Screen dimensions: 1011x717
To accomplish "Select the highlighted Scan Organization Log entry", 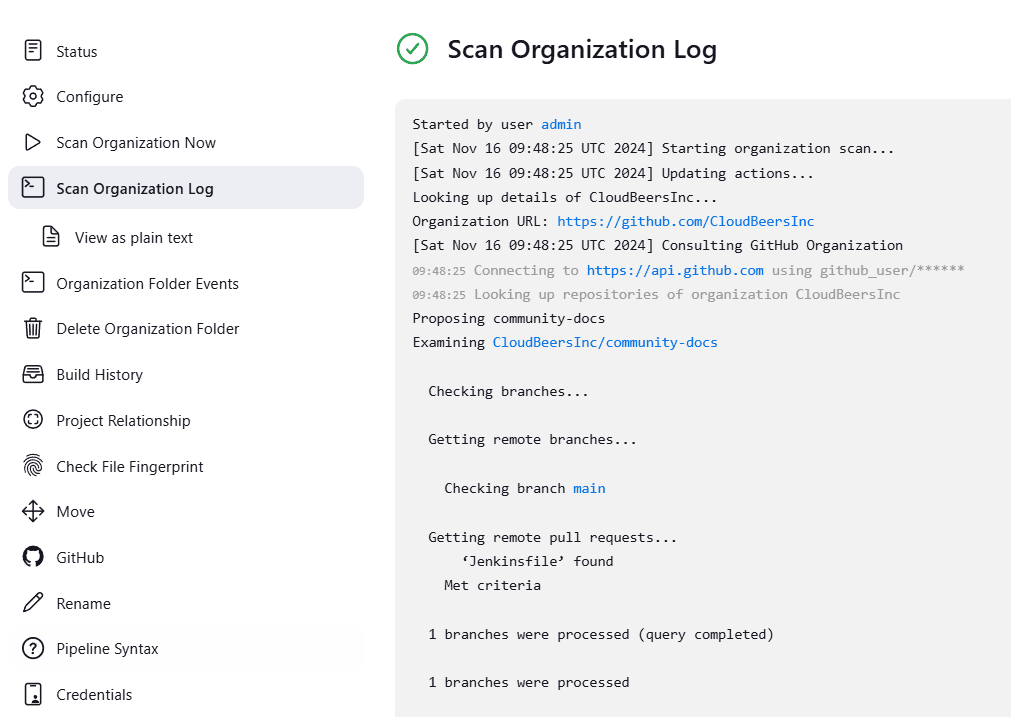I will (x=144, y=187).
